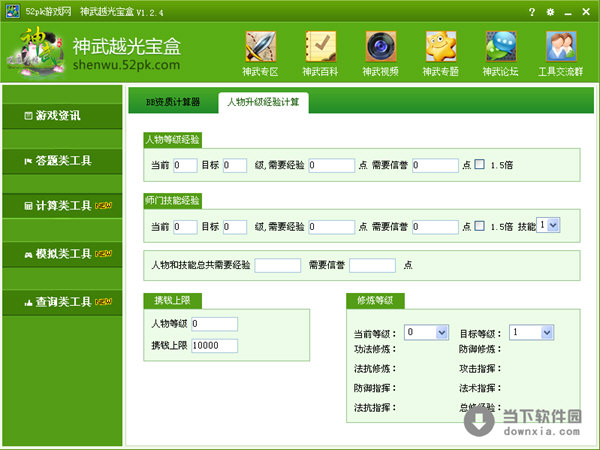This screenshot has height=450, width=600.
Task: Click the 当前 level field in 人物等级经验
Action: pos(185,165)
